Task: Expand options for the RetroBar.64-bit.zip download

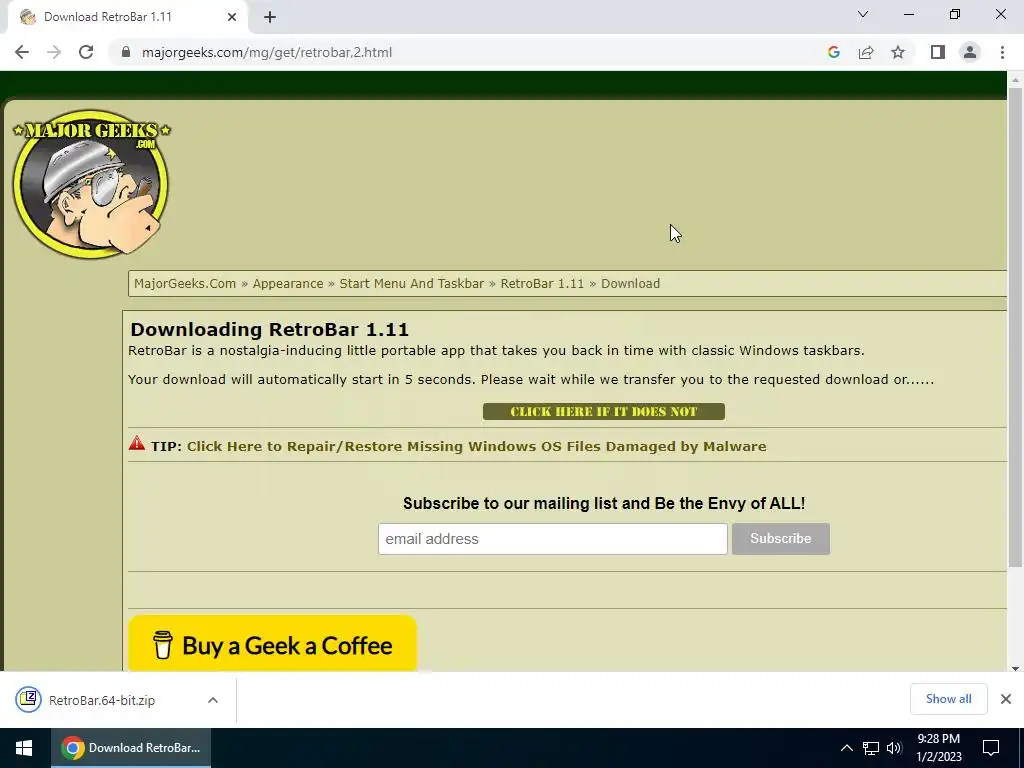Action: click(x=213, y=700)
